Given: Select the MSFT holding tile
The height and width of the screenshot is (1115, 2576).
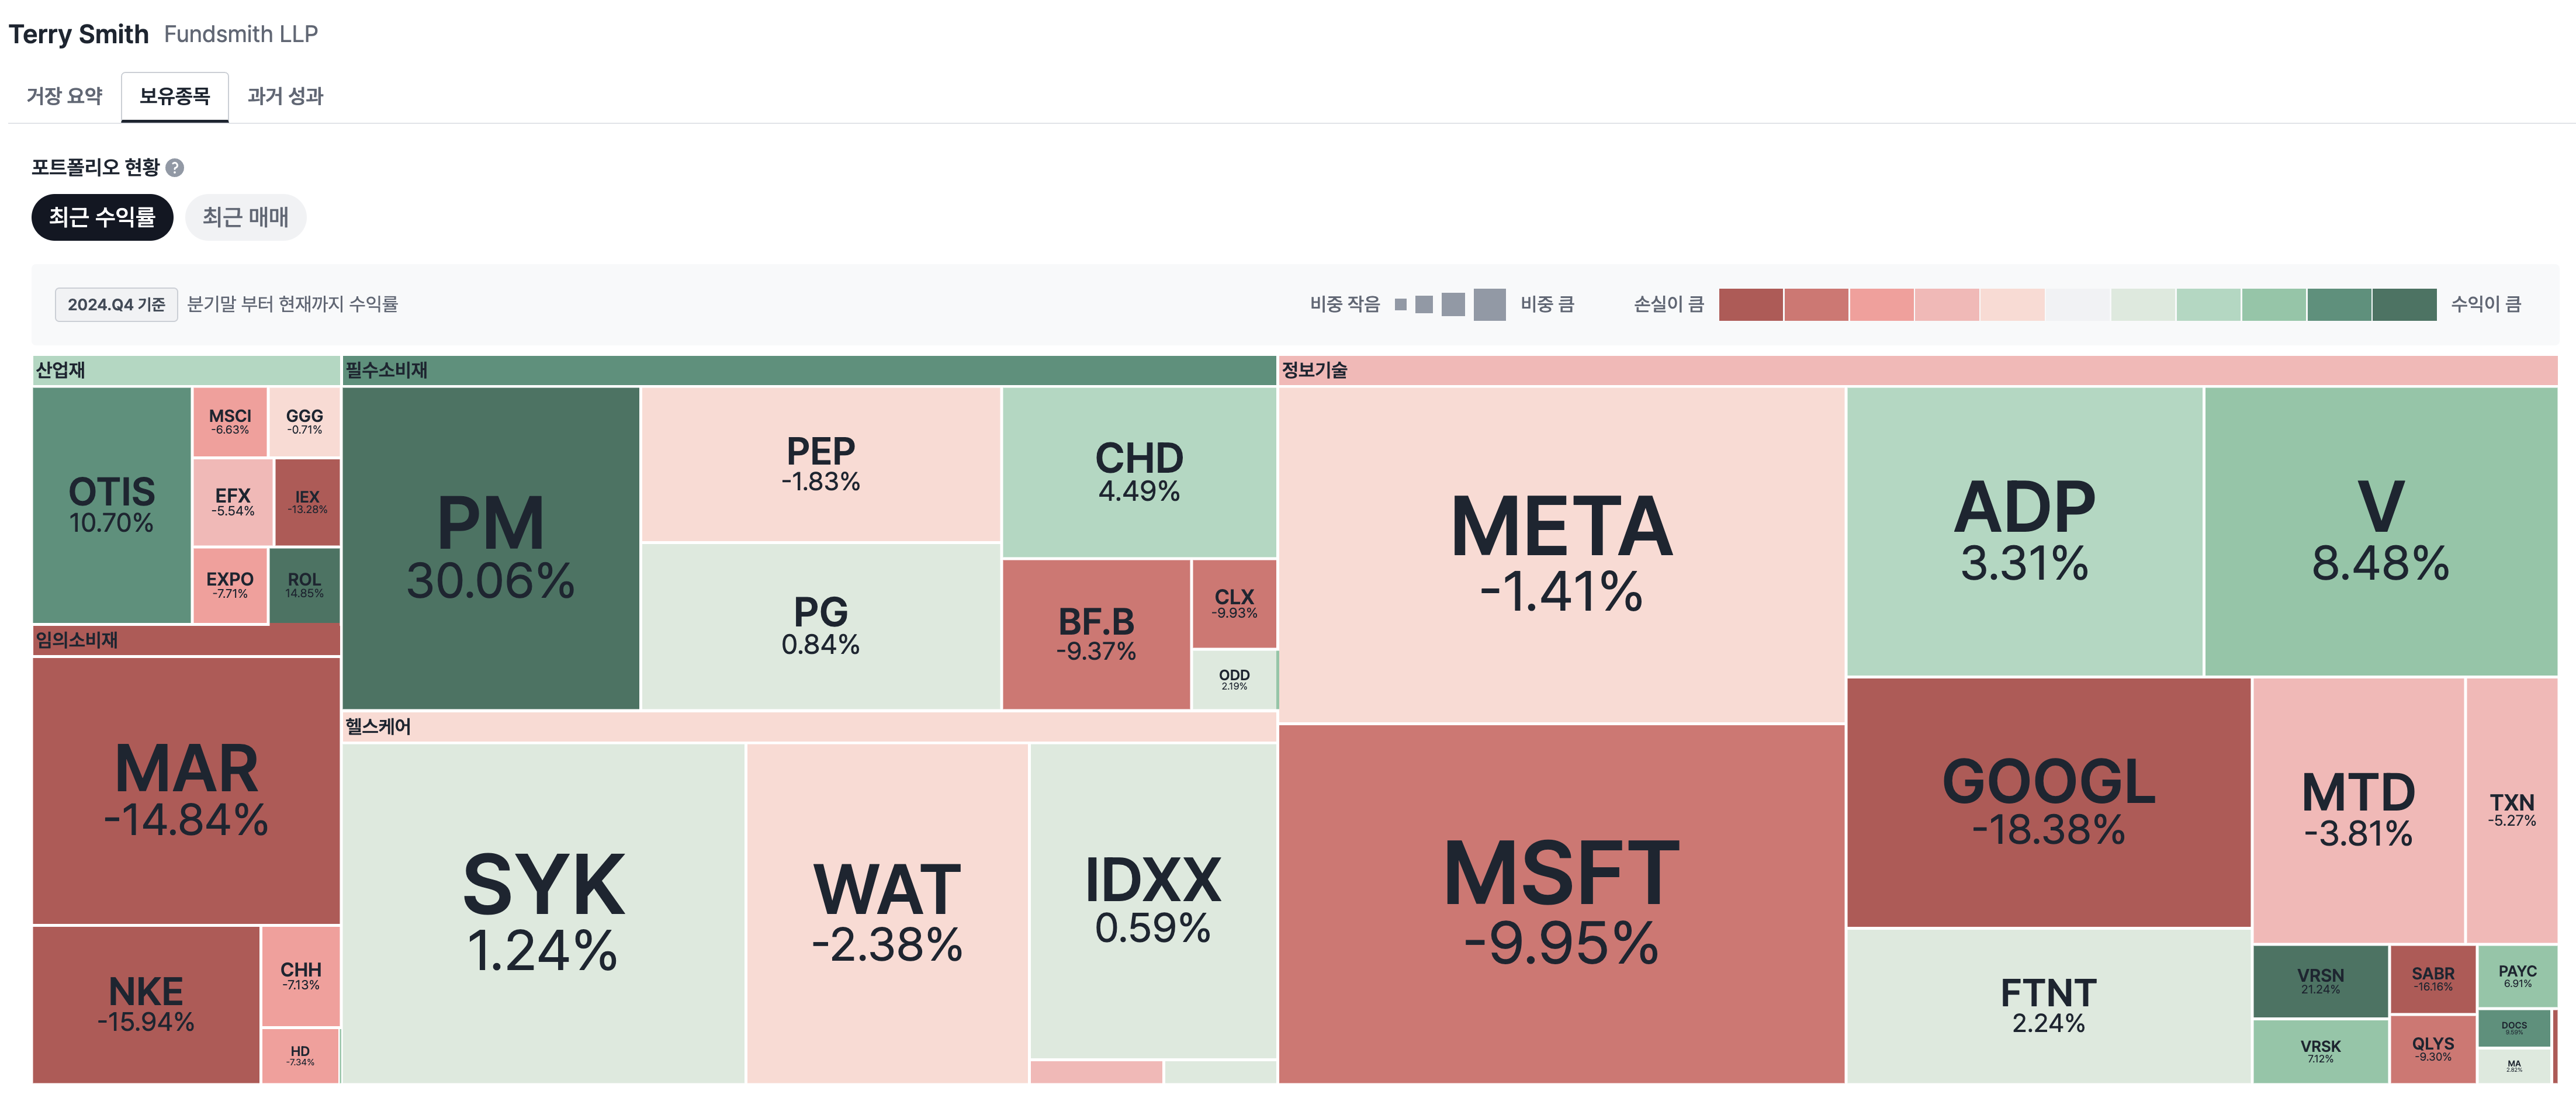Looking at the screenshot, I should pyautogui.click(x=1561, y=903).
